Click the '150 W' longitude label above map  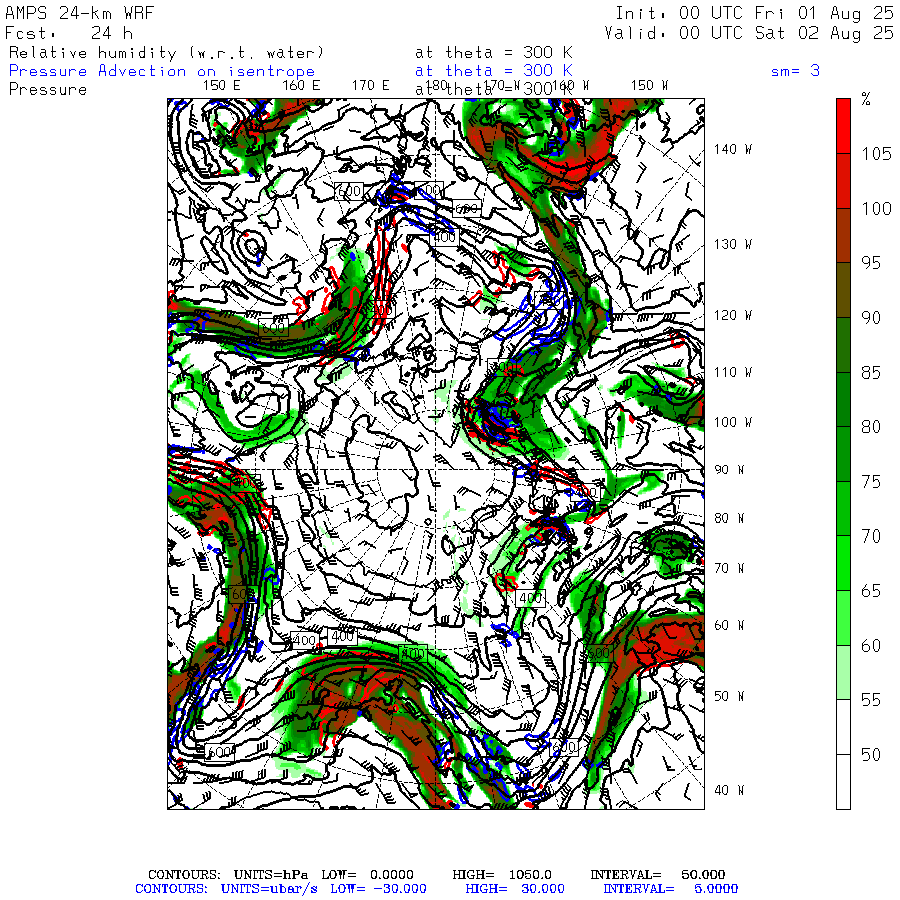649,86
